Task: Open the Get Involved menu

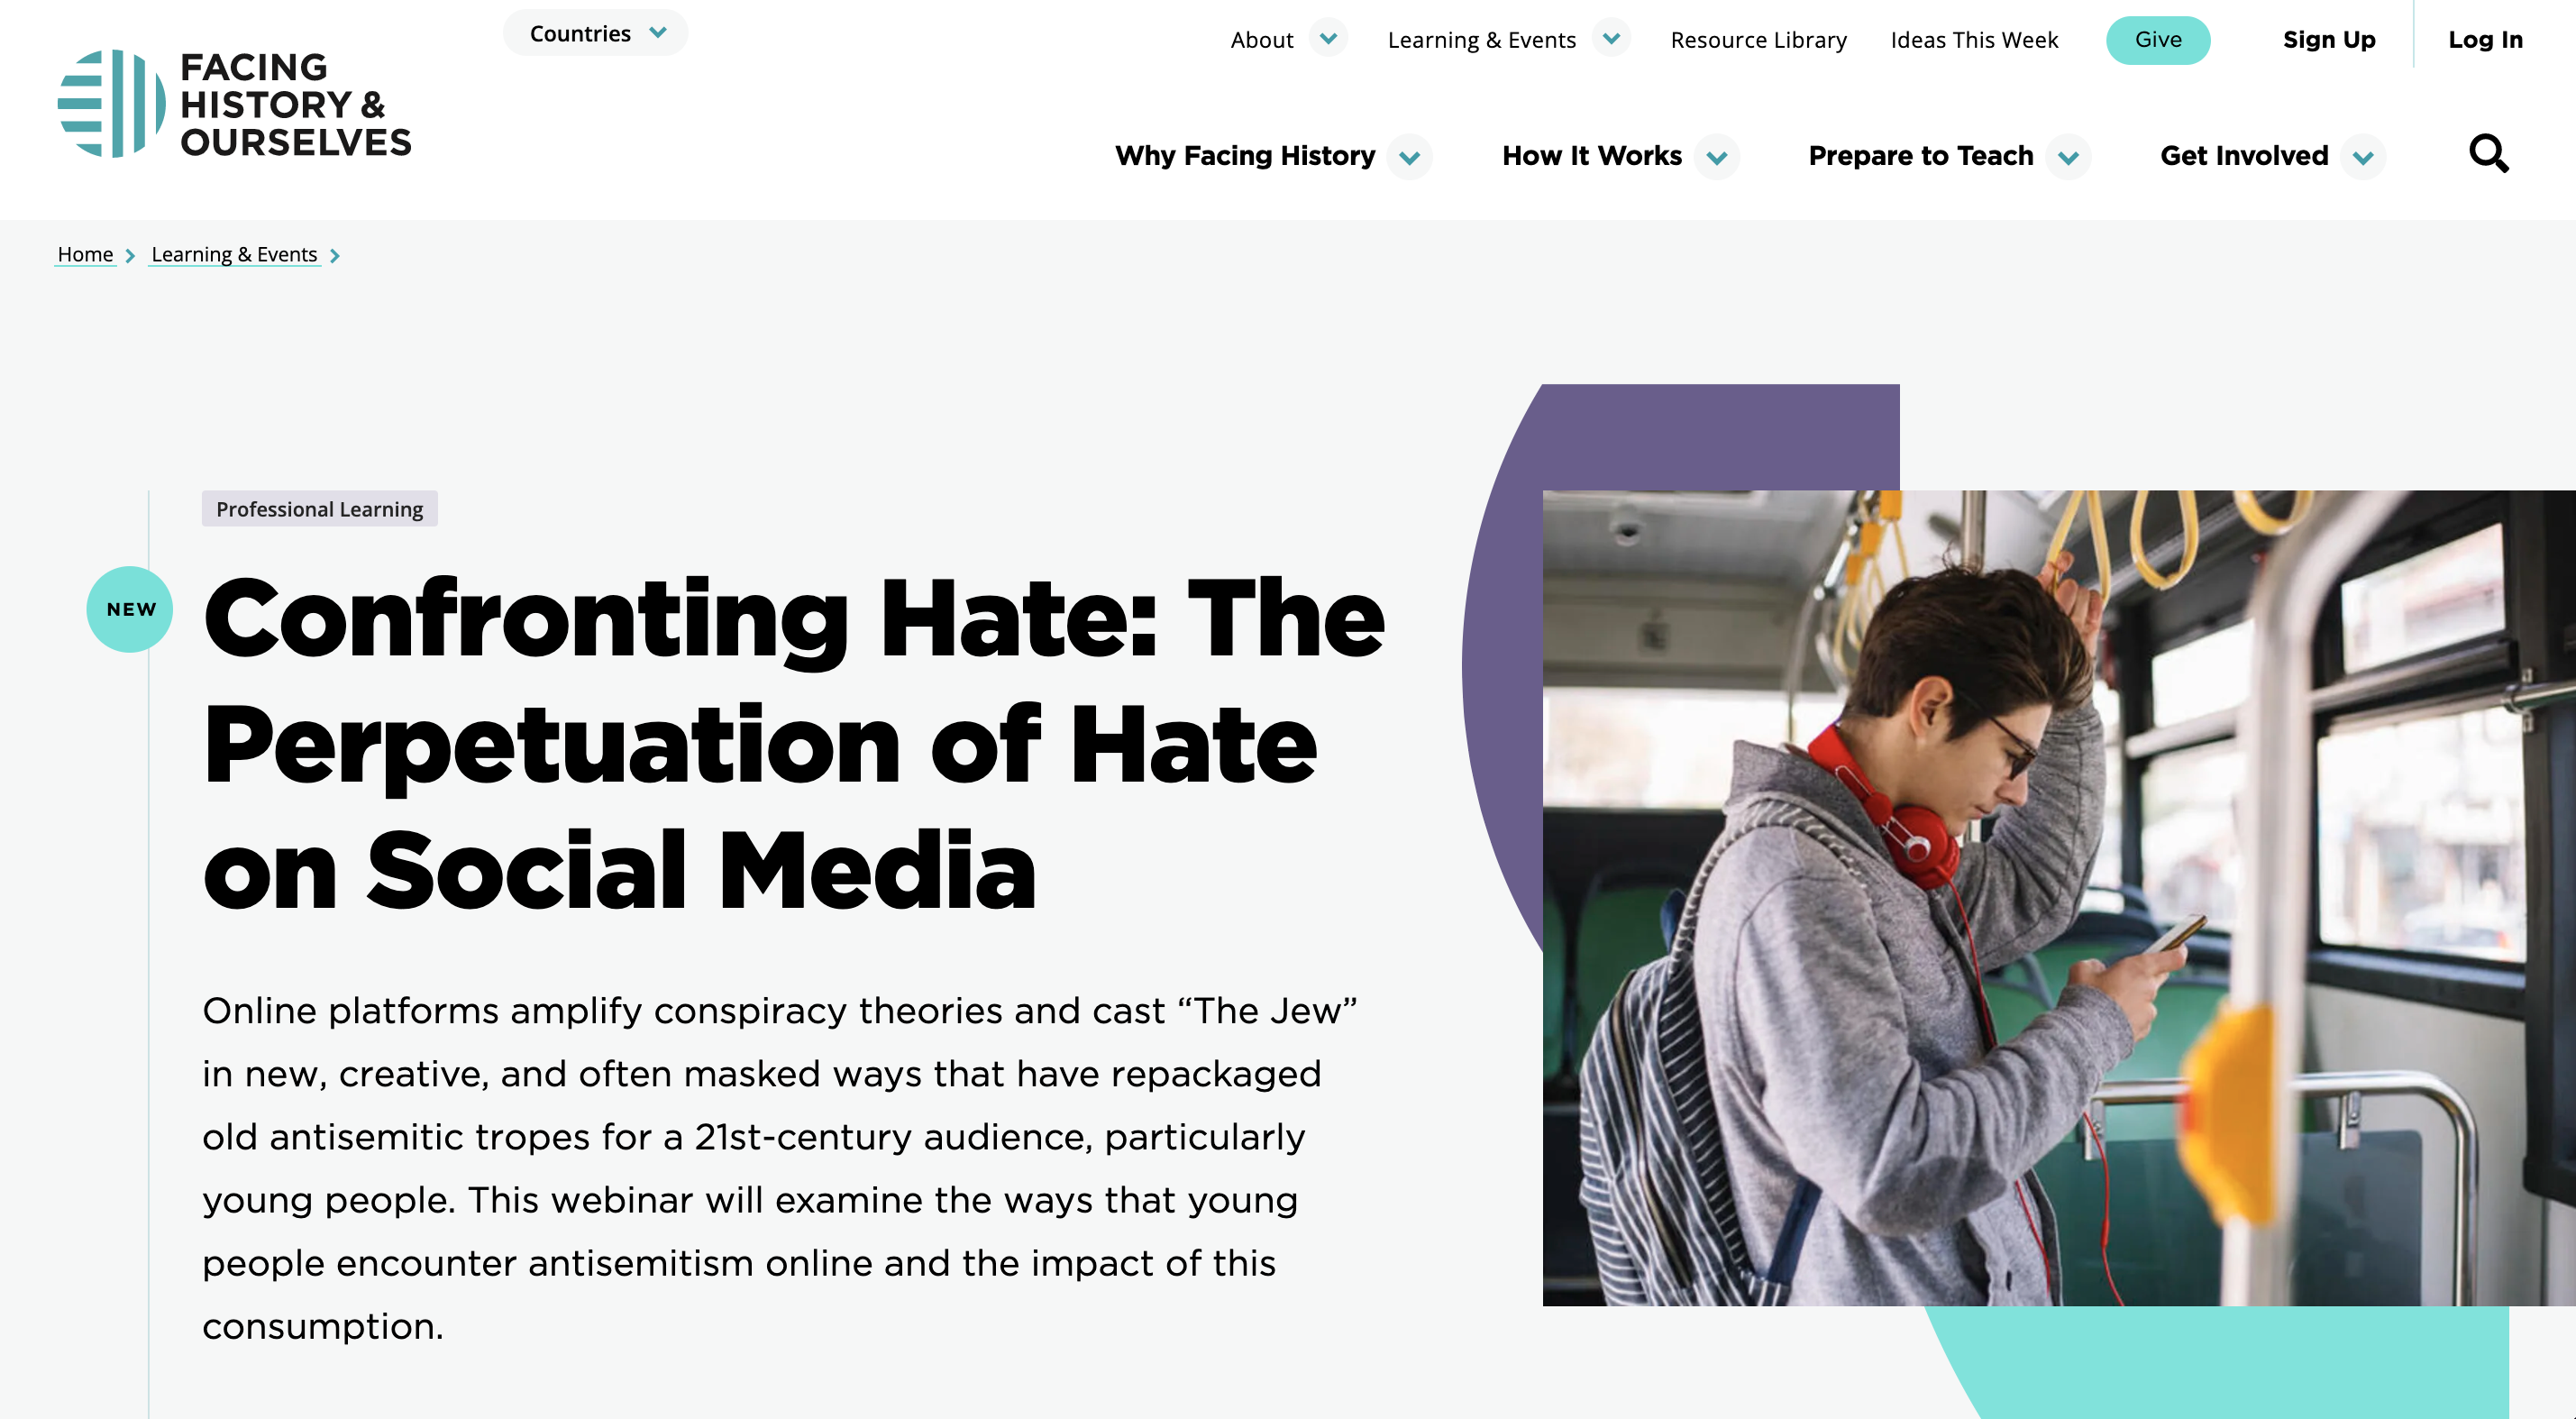Action: point(2244,156)
